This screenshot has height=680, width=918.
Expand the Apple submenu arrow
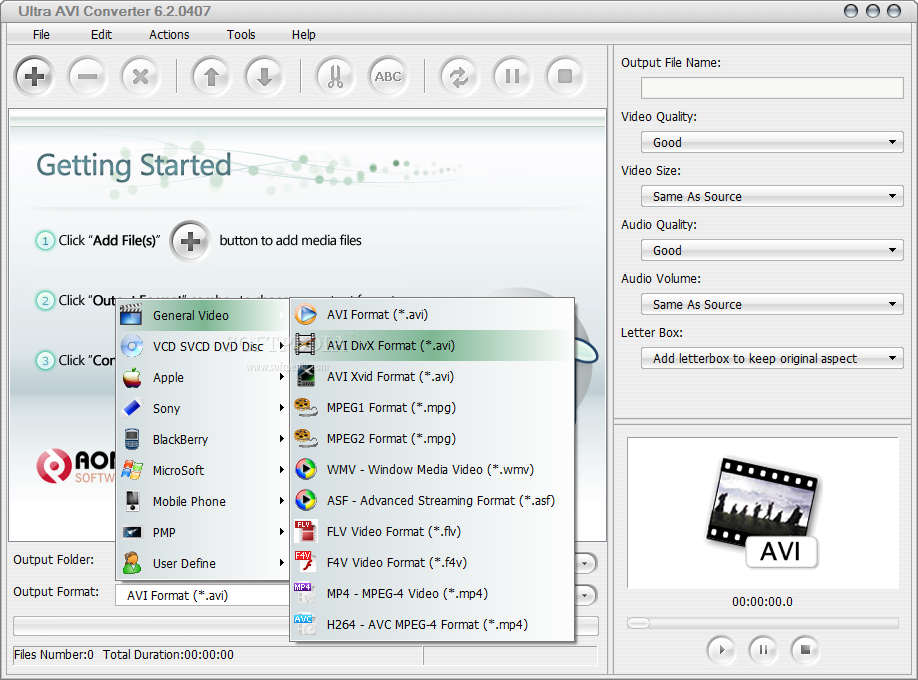282,377
